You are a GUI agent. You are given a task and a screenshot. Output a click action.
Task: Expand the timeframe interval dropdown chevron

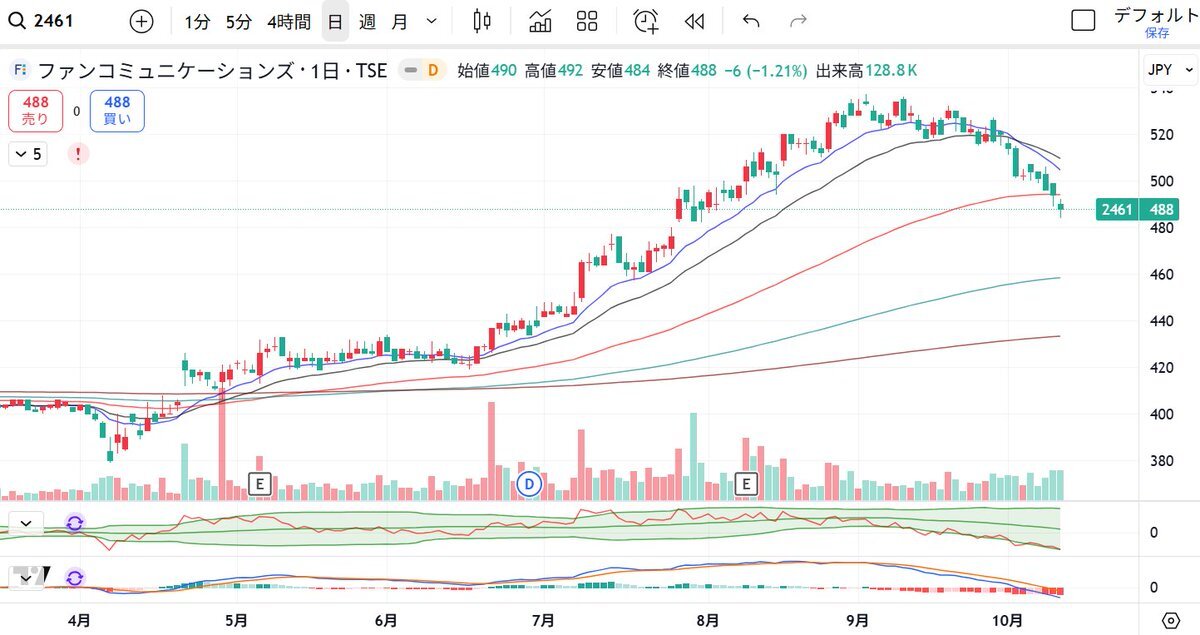tap(431, 21)
